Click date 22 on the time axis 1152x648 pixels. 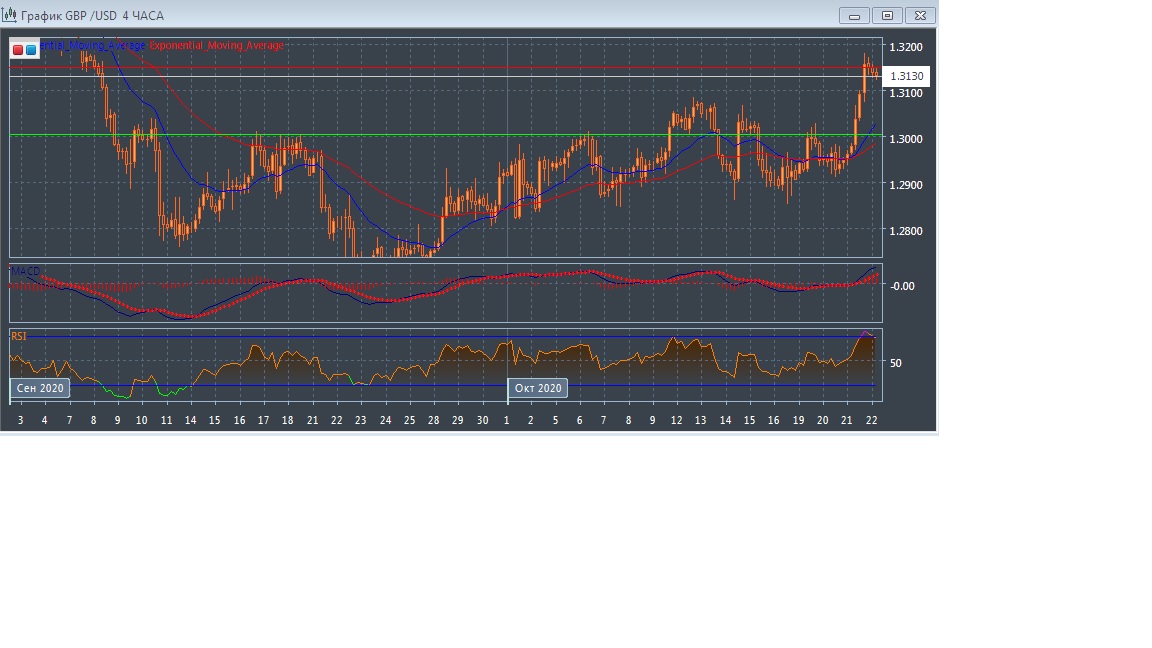[871, 420]
